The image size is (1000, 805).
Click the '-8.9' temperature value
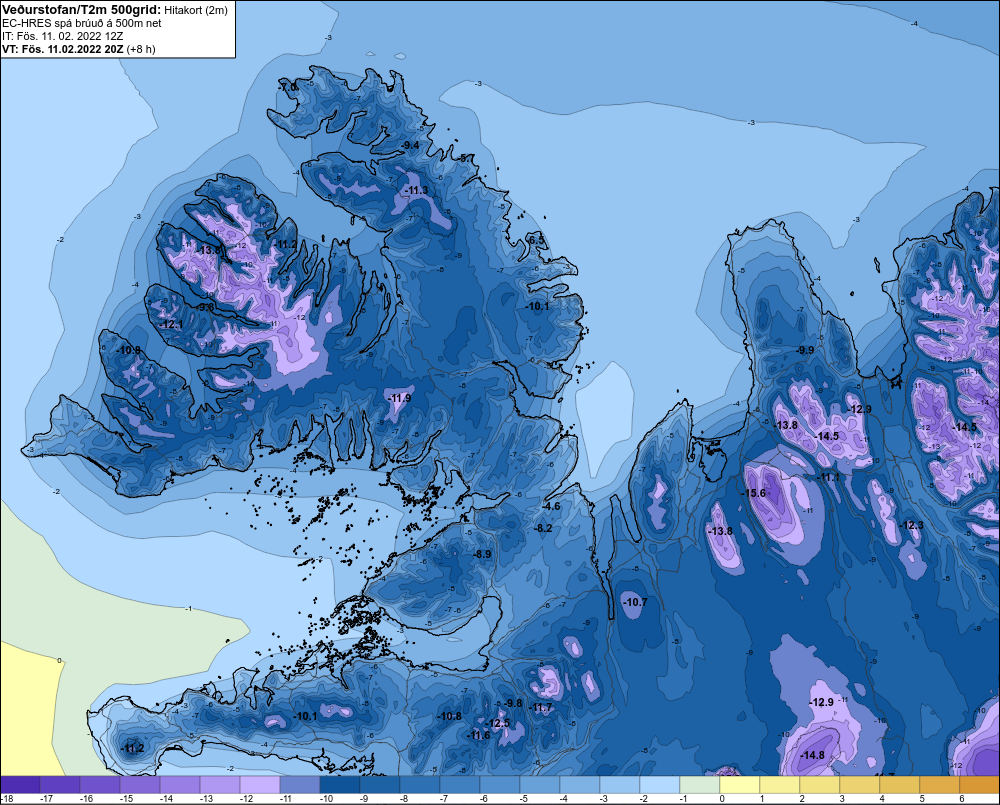click(483, 554)
